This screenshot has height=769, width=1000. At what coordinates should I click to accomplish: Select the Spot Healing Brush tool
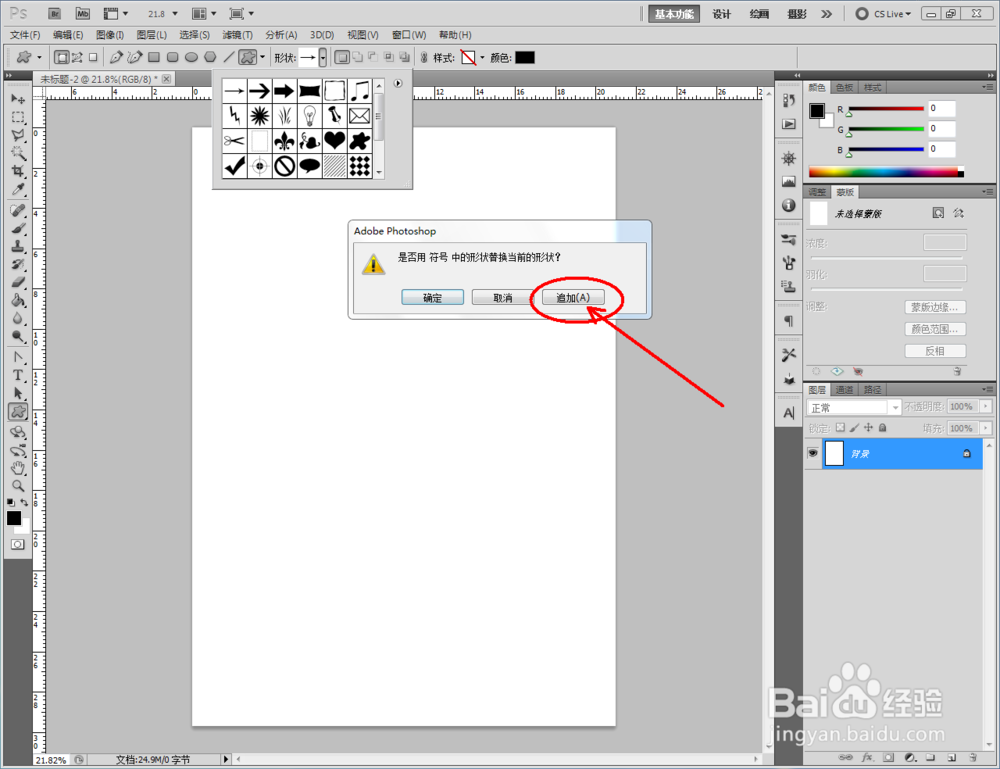point(18,210)
